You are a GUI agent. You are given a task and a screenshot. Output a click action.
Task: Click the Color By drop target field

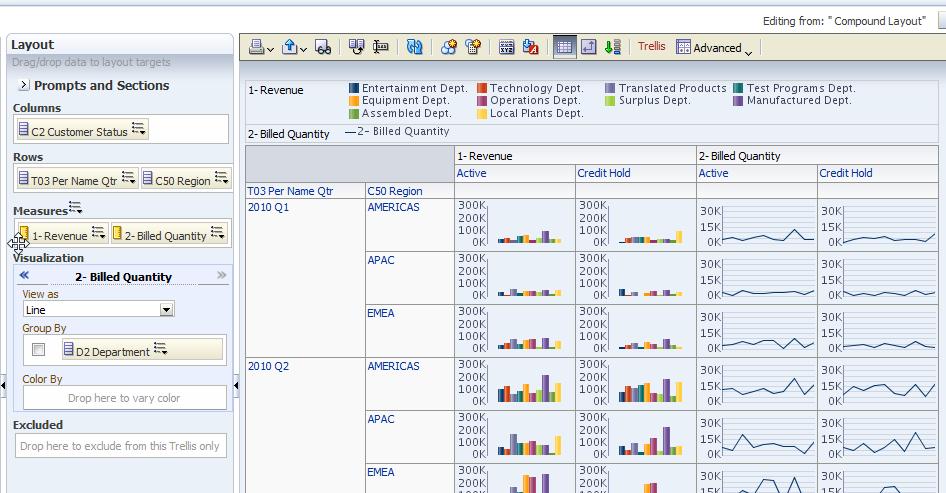[125, 398]
